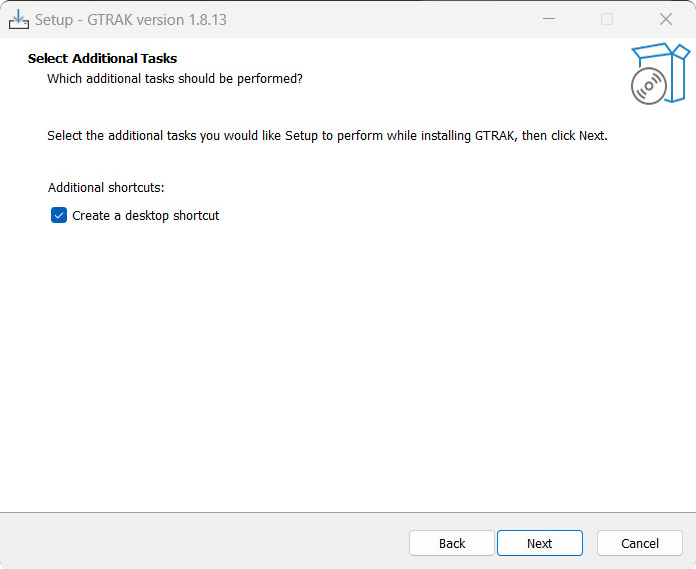Close the GTRAK Setup window
The height and width of the screenshot is (569, 696).
click(x=665, y=19)
